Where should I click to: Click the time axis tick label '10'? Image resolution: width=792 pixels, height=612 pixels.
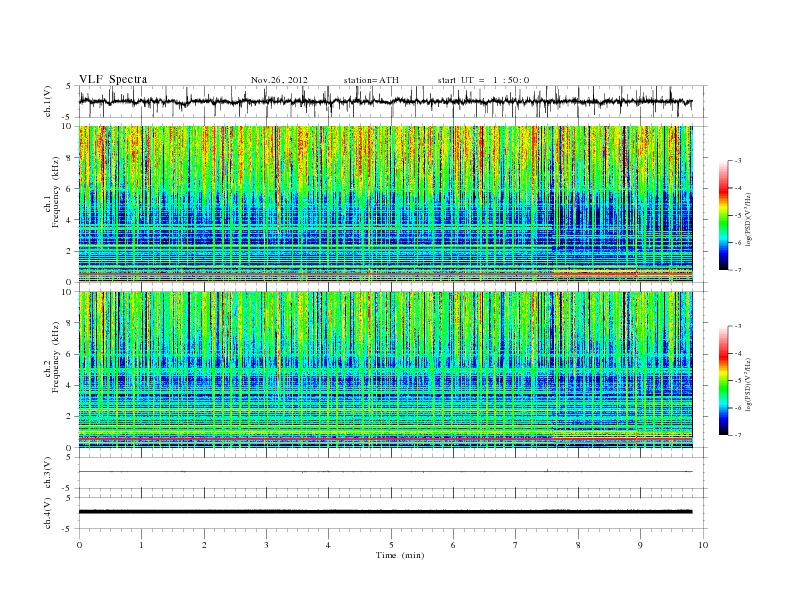coord(703,545)
